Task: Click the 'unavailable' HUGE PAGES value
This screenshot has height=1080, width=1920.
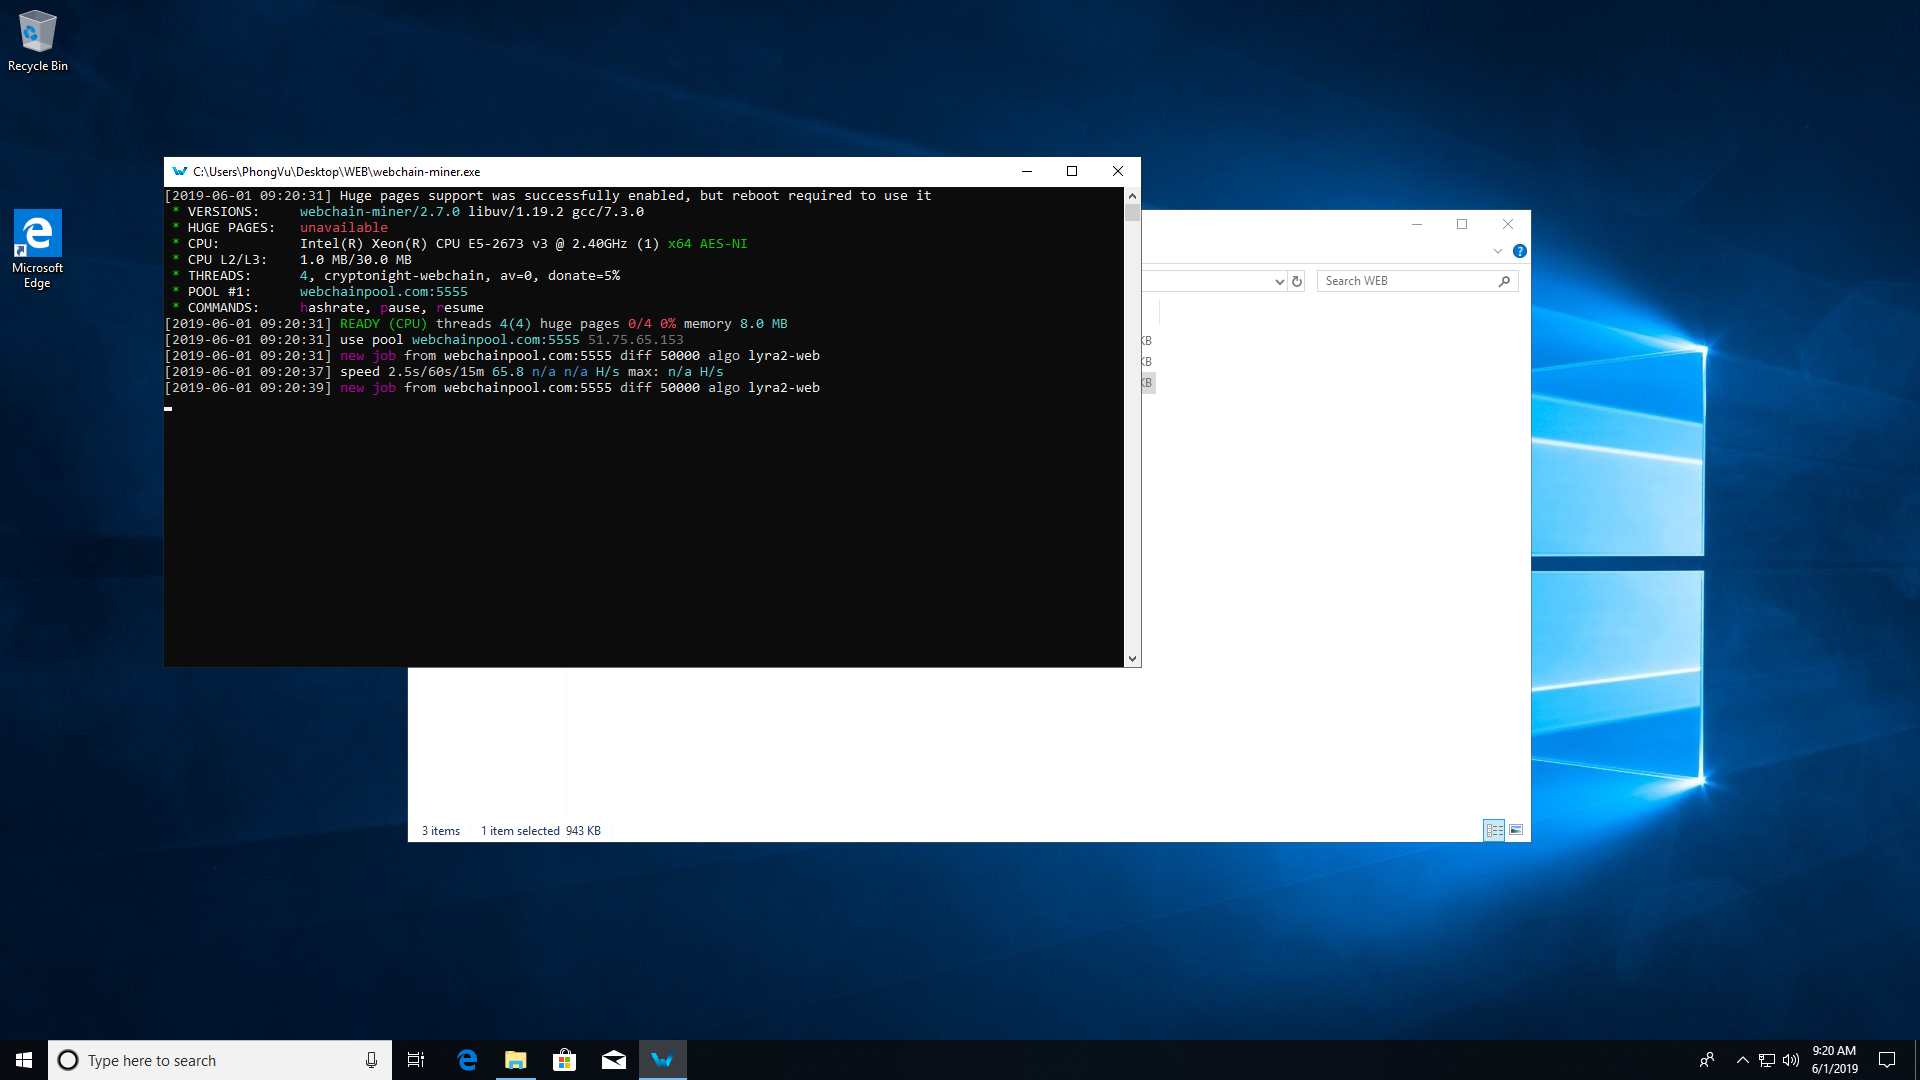Action: point(343,228)
